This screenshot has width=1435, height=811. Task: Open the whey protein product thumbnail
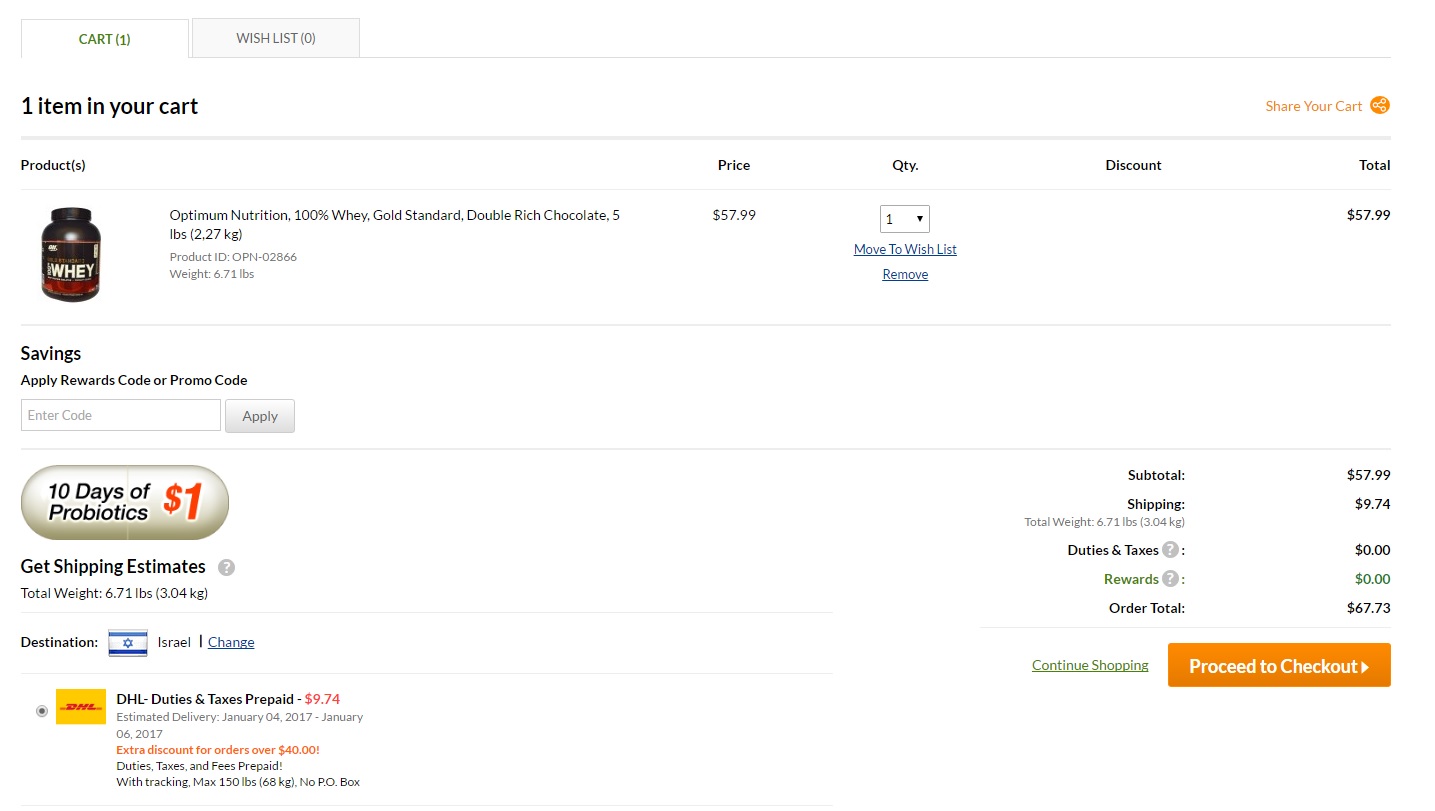tap(71, 255)
